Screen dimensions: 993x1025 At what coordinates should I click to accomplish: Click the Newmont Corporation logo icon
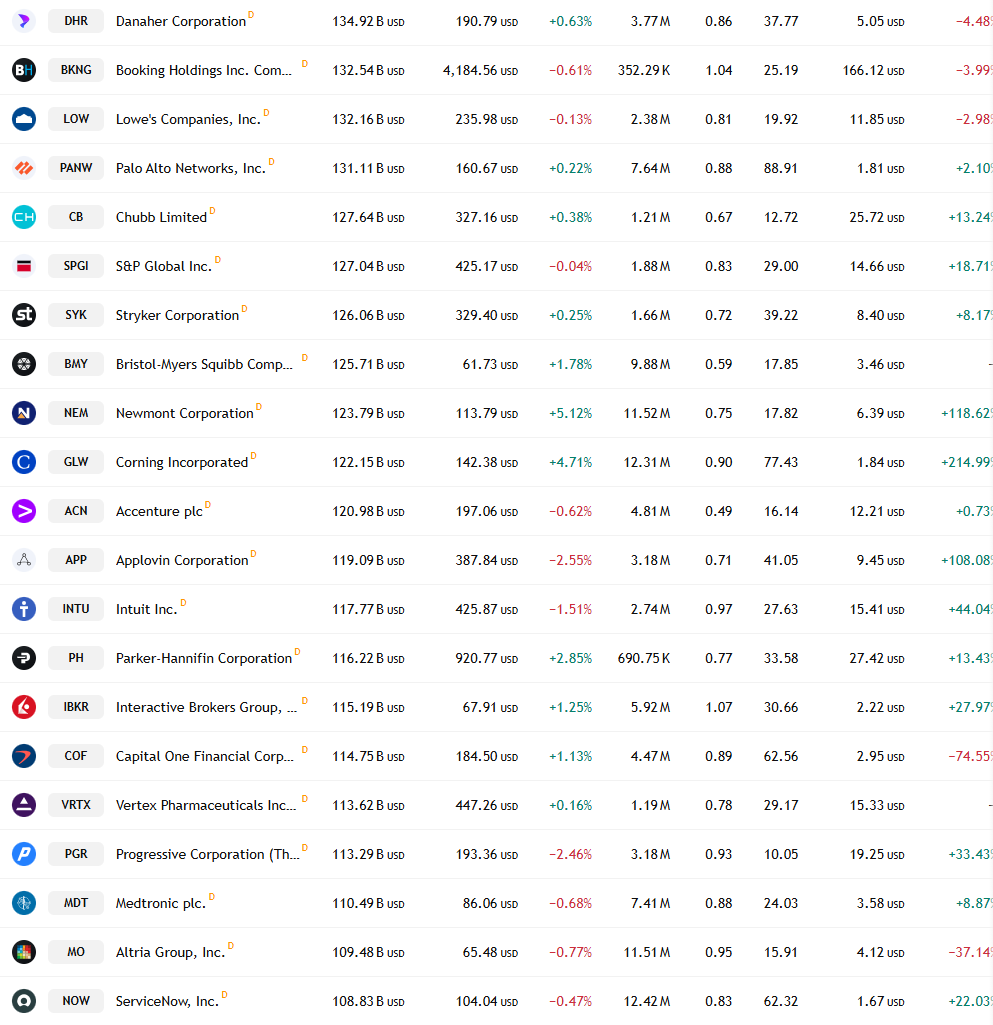(24, 413)
